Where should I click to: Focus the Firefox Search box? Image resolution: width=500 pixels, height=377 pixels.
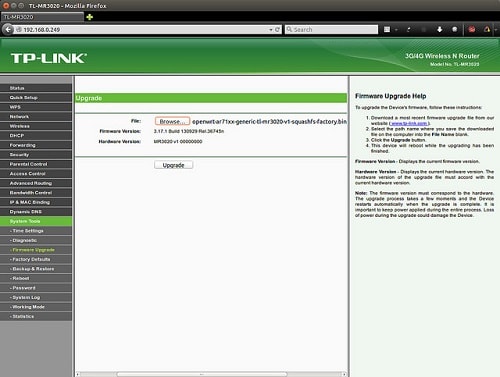coord(331,30)
